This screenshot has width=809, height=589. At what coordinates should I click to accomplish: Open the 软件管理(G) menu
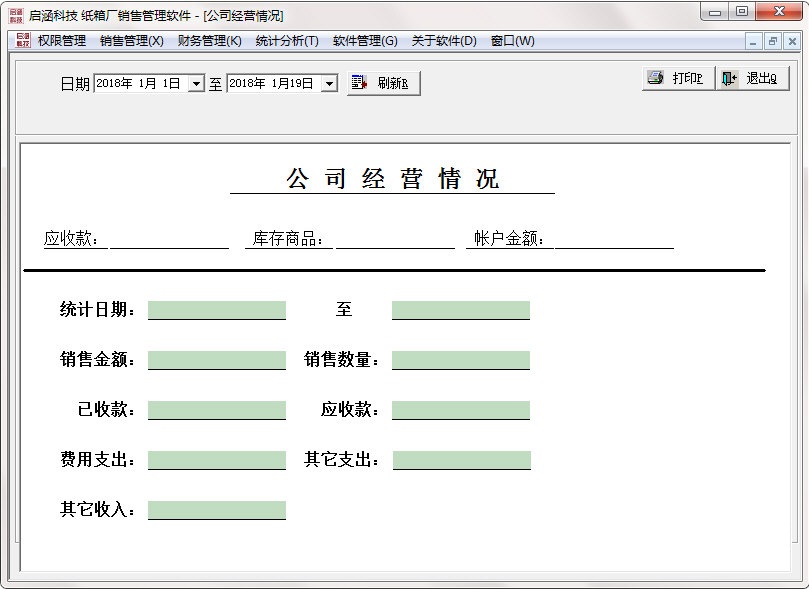pos(365,40)
